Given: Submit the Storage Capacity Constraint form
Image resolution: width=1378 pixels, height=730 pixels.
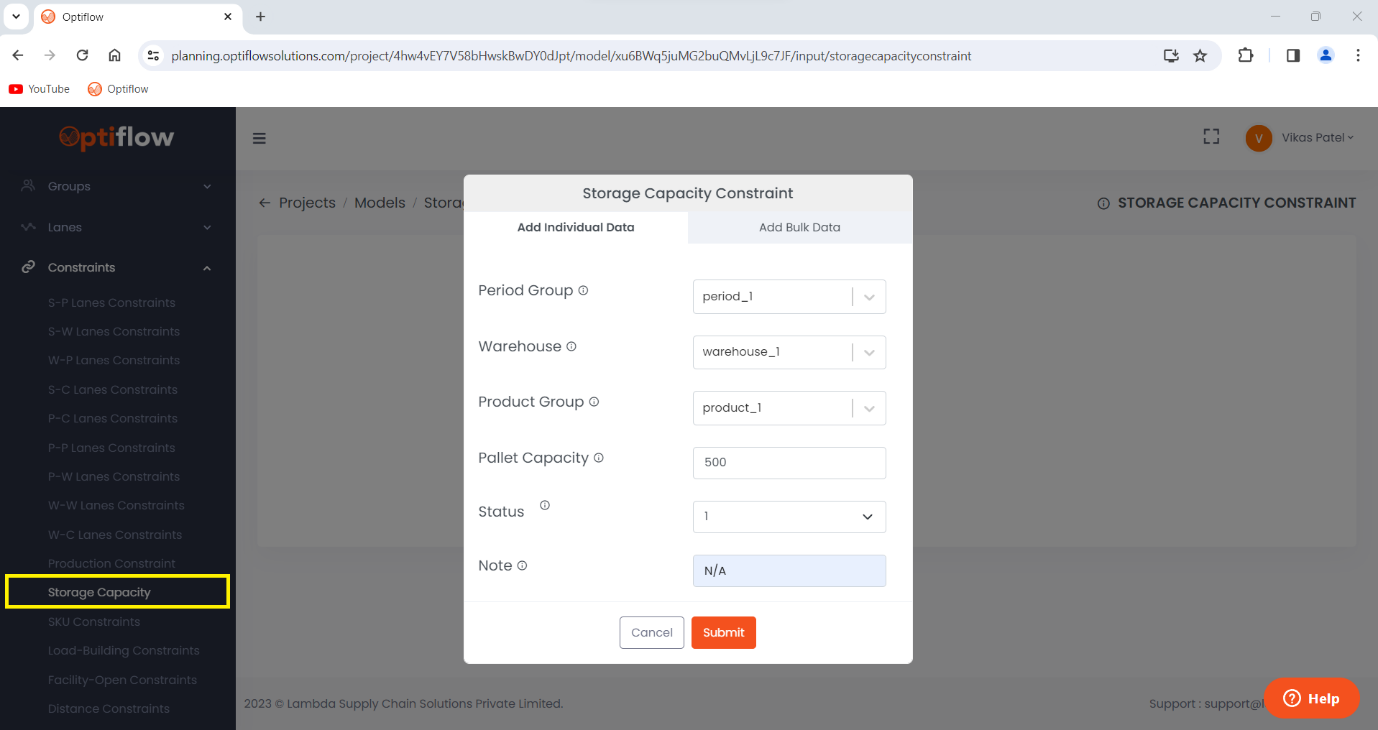Looking at the screenshot, I should (x=723, y=632).
